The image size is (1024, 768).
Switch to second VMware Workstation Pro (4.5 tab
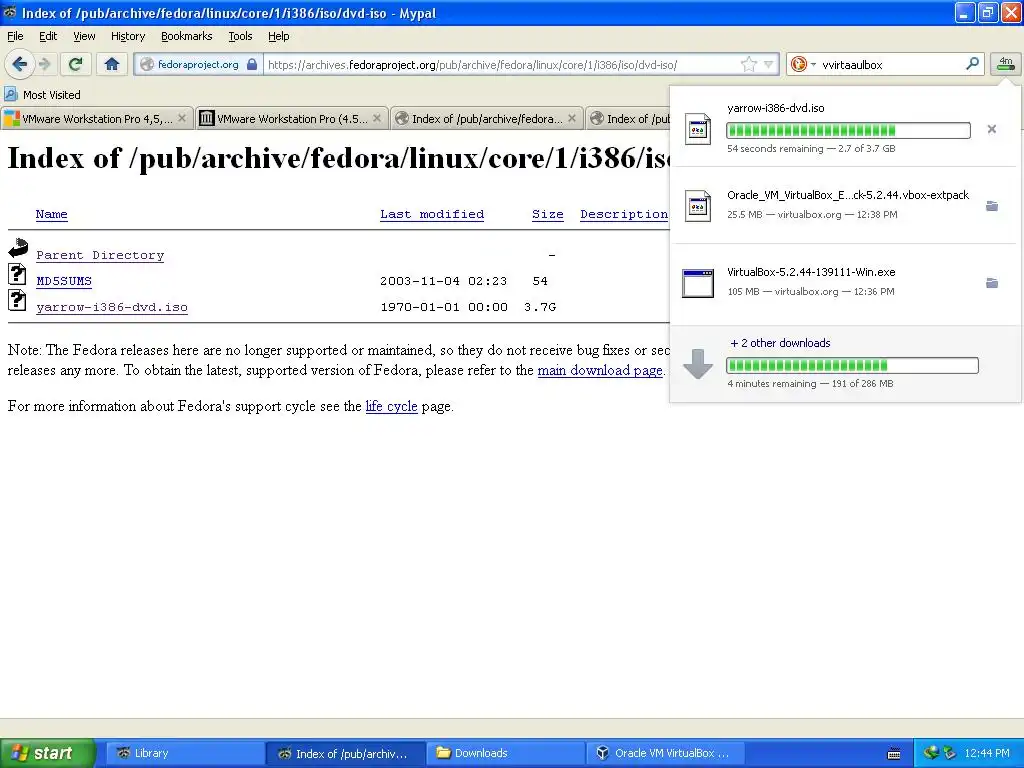point(291,118)
